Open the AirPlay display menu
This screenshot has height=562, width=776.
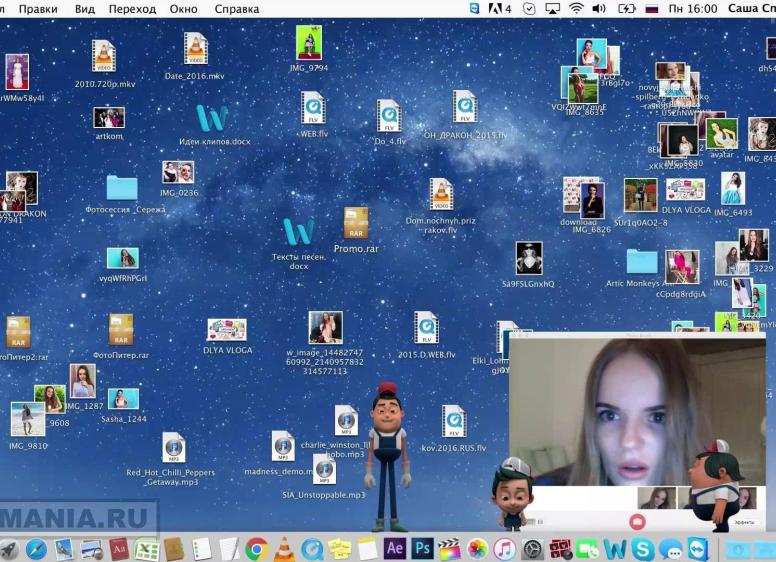tap(552, 8)
